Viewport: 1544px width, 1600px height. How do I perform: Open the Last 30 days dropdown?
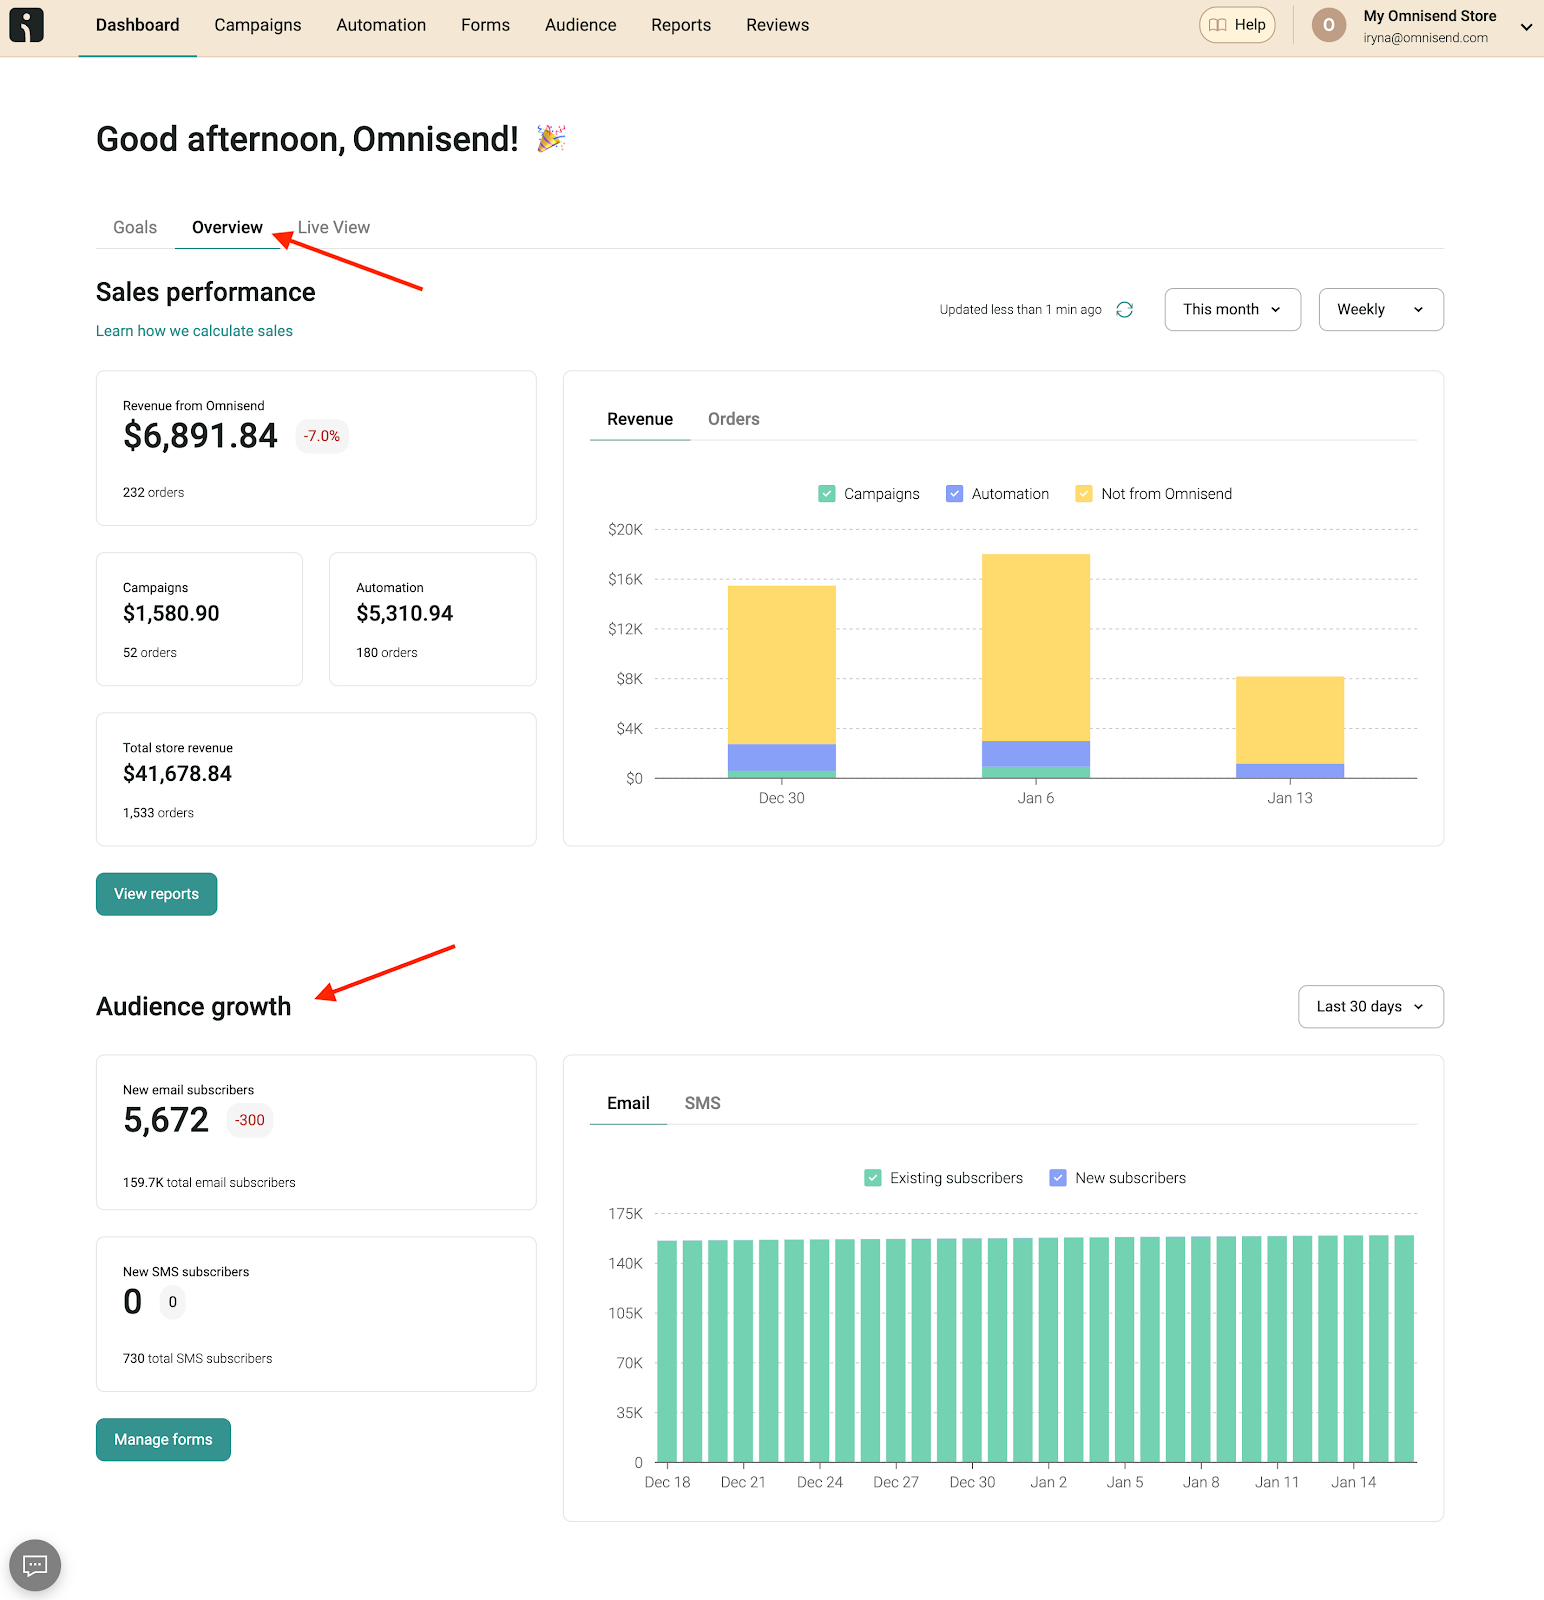point(1371,1007)
